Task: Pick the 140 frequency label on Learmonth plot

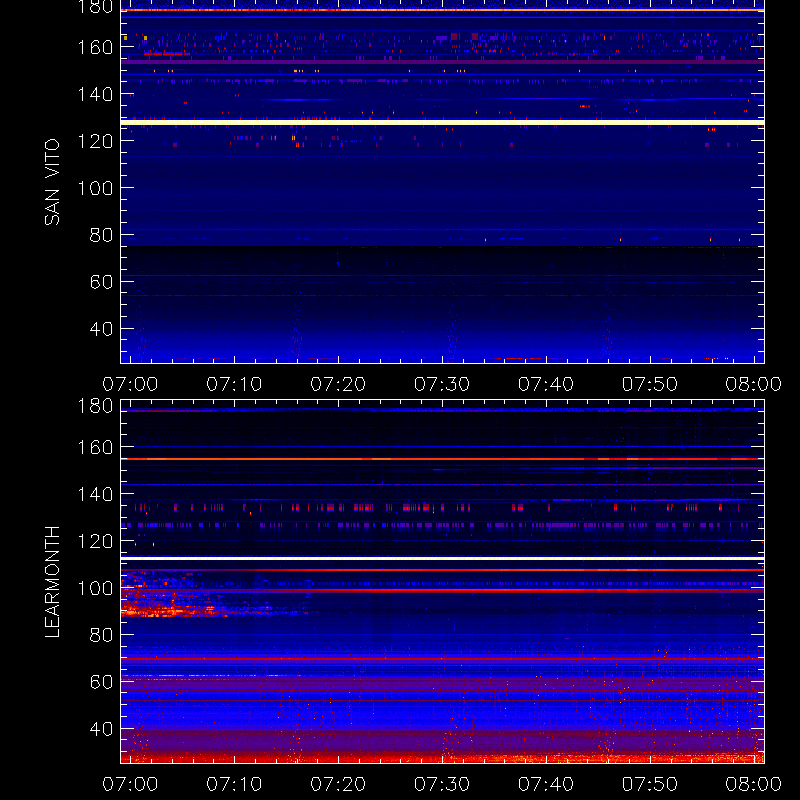Action: [x=95, y=494]
